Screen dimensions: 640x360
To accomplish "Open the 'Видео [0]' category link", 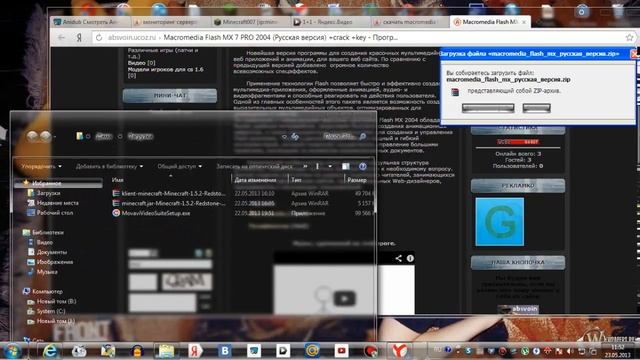I will [142, 63].
